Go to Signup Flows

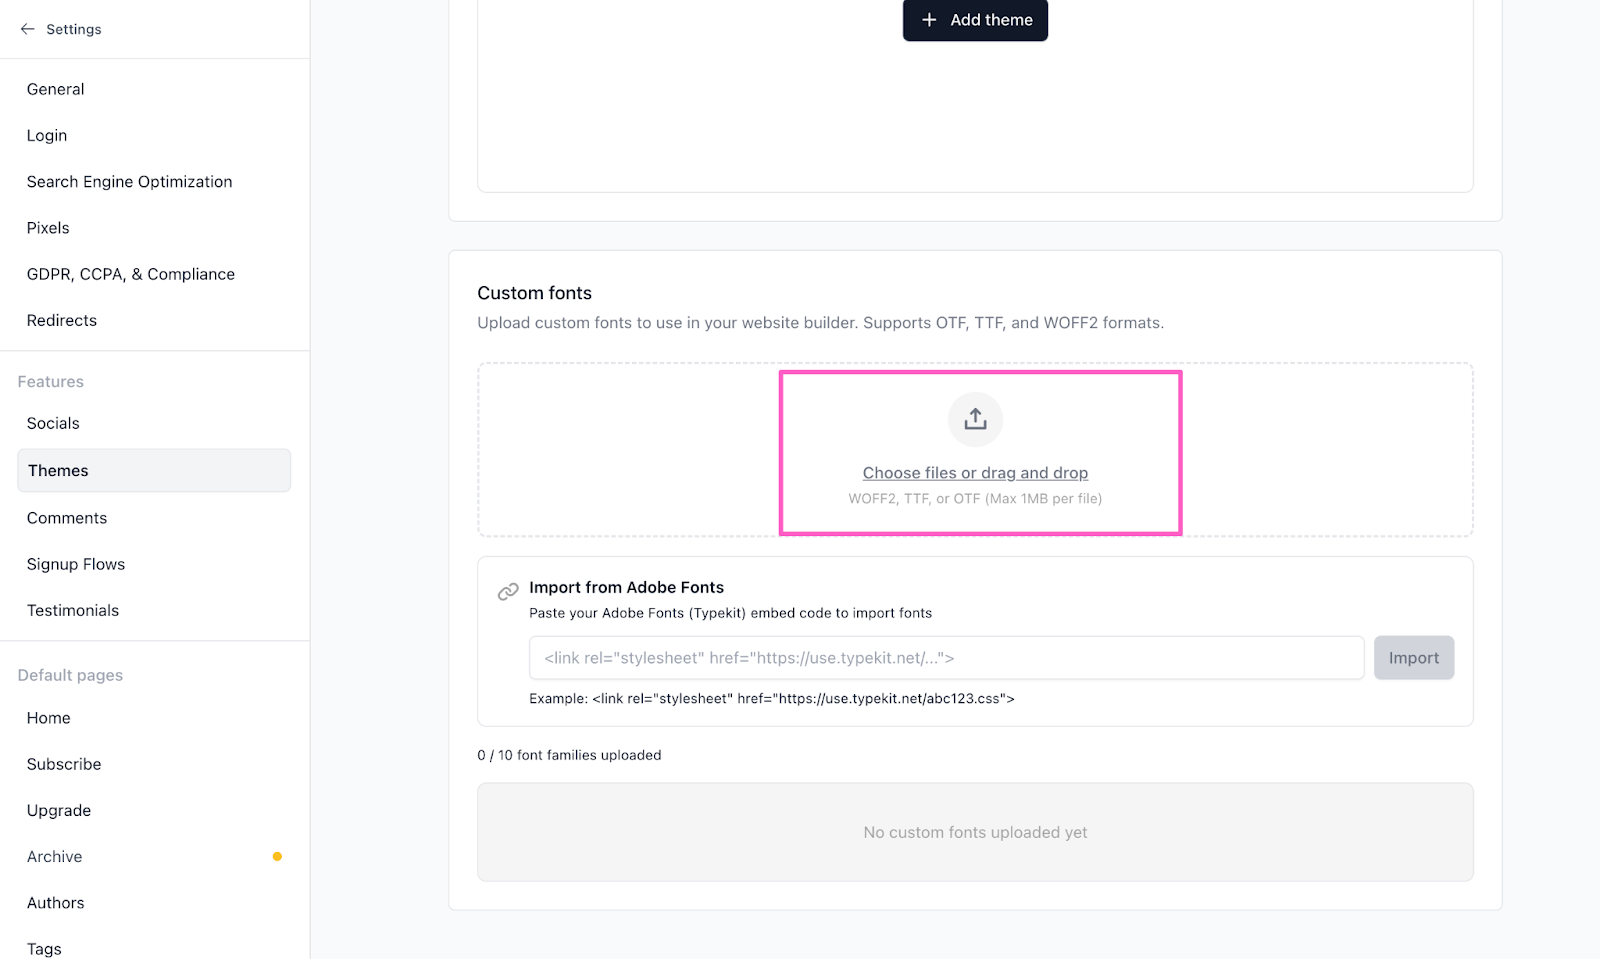coord(76,564)
